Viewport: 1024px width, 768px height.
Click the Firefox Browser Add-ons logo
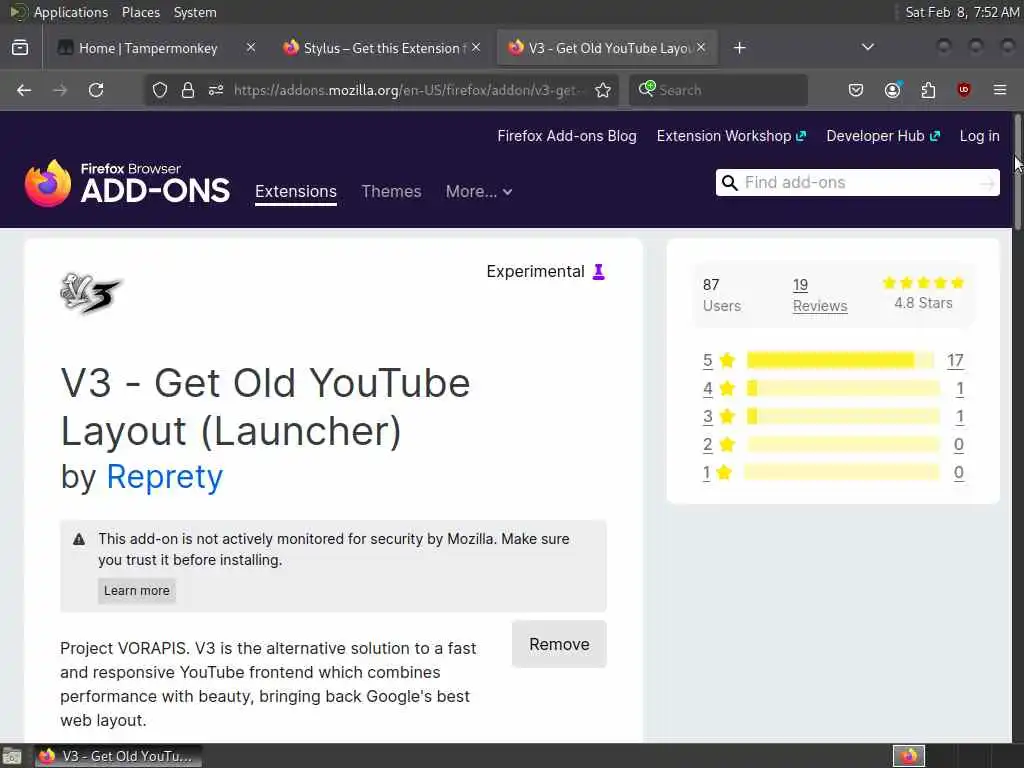click(x=127, y=184)
